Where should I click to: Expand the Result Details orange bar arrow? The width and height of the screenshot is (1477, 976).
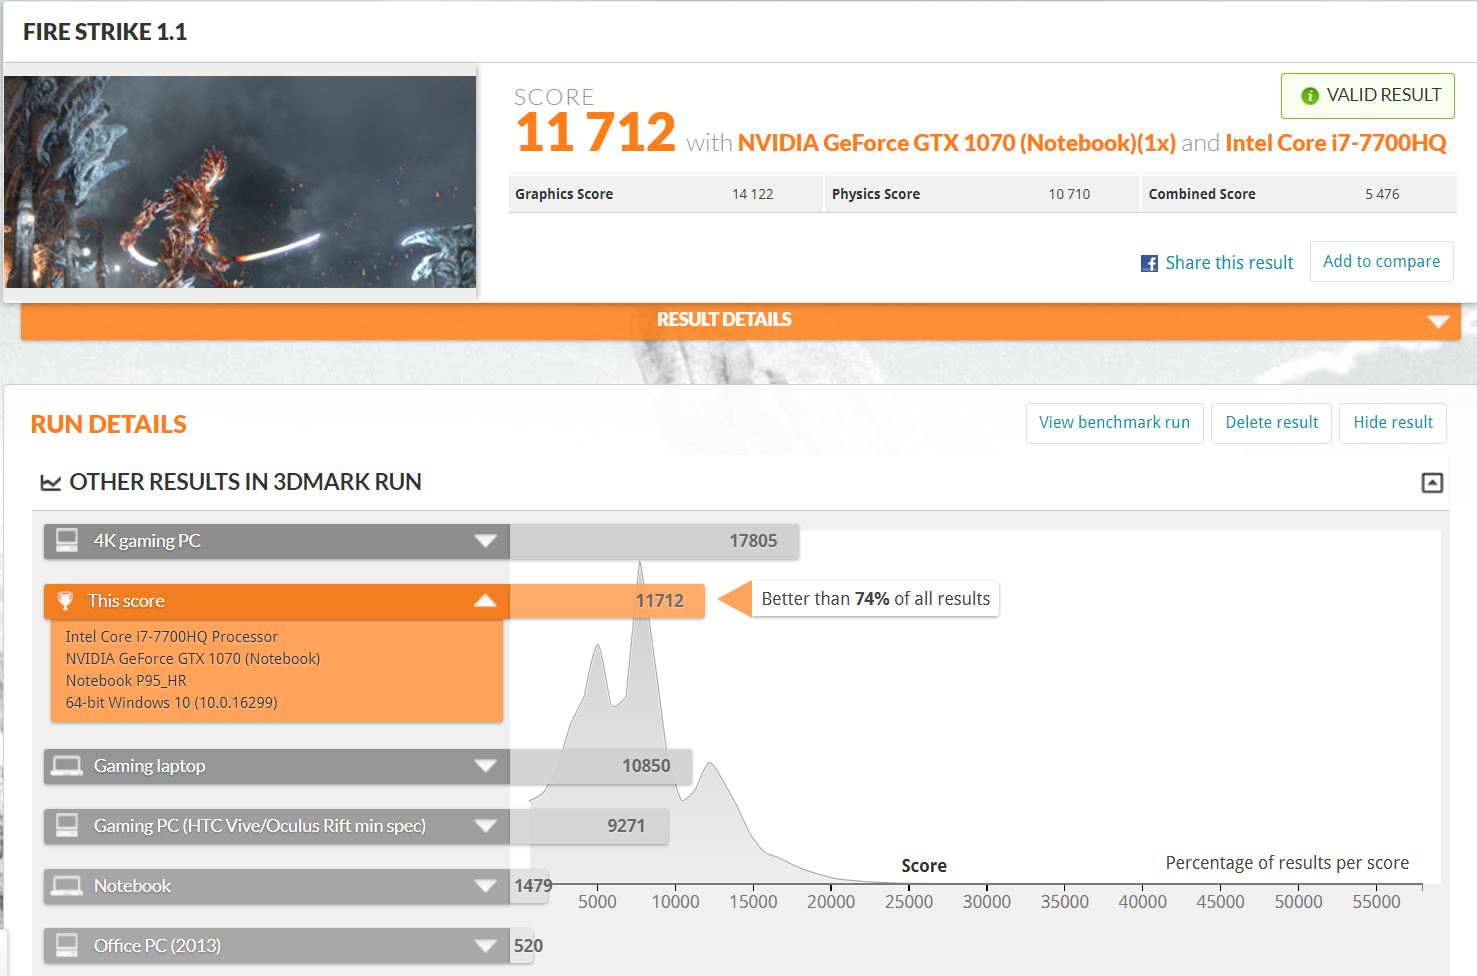point(1438,321)
